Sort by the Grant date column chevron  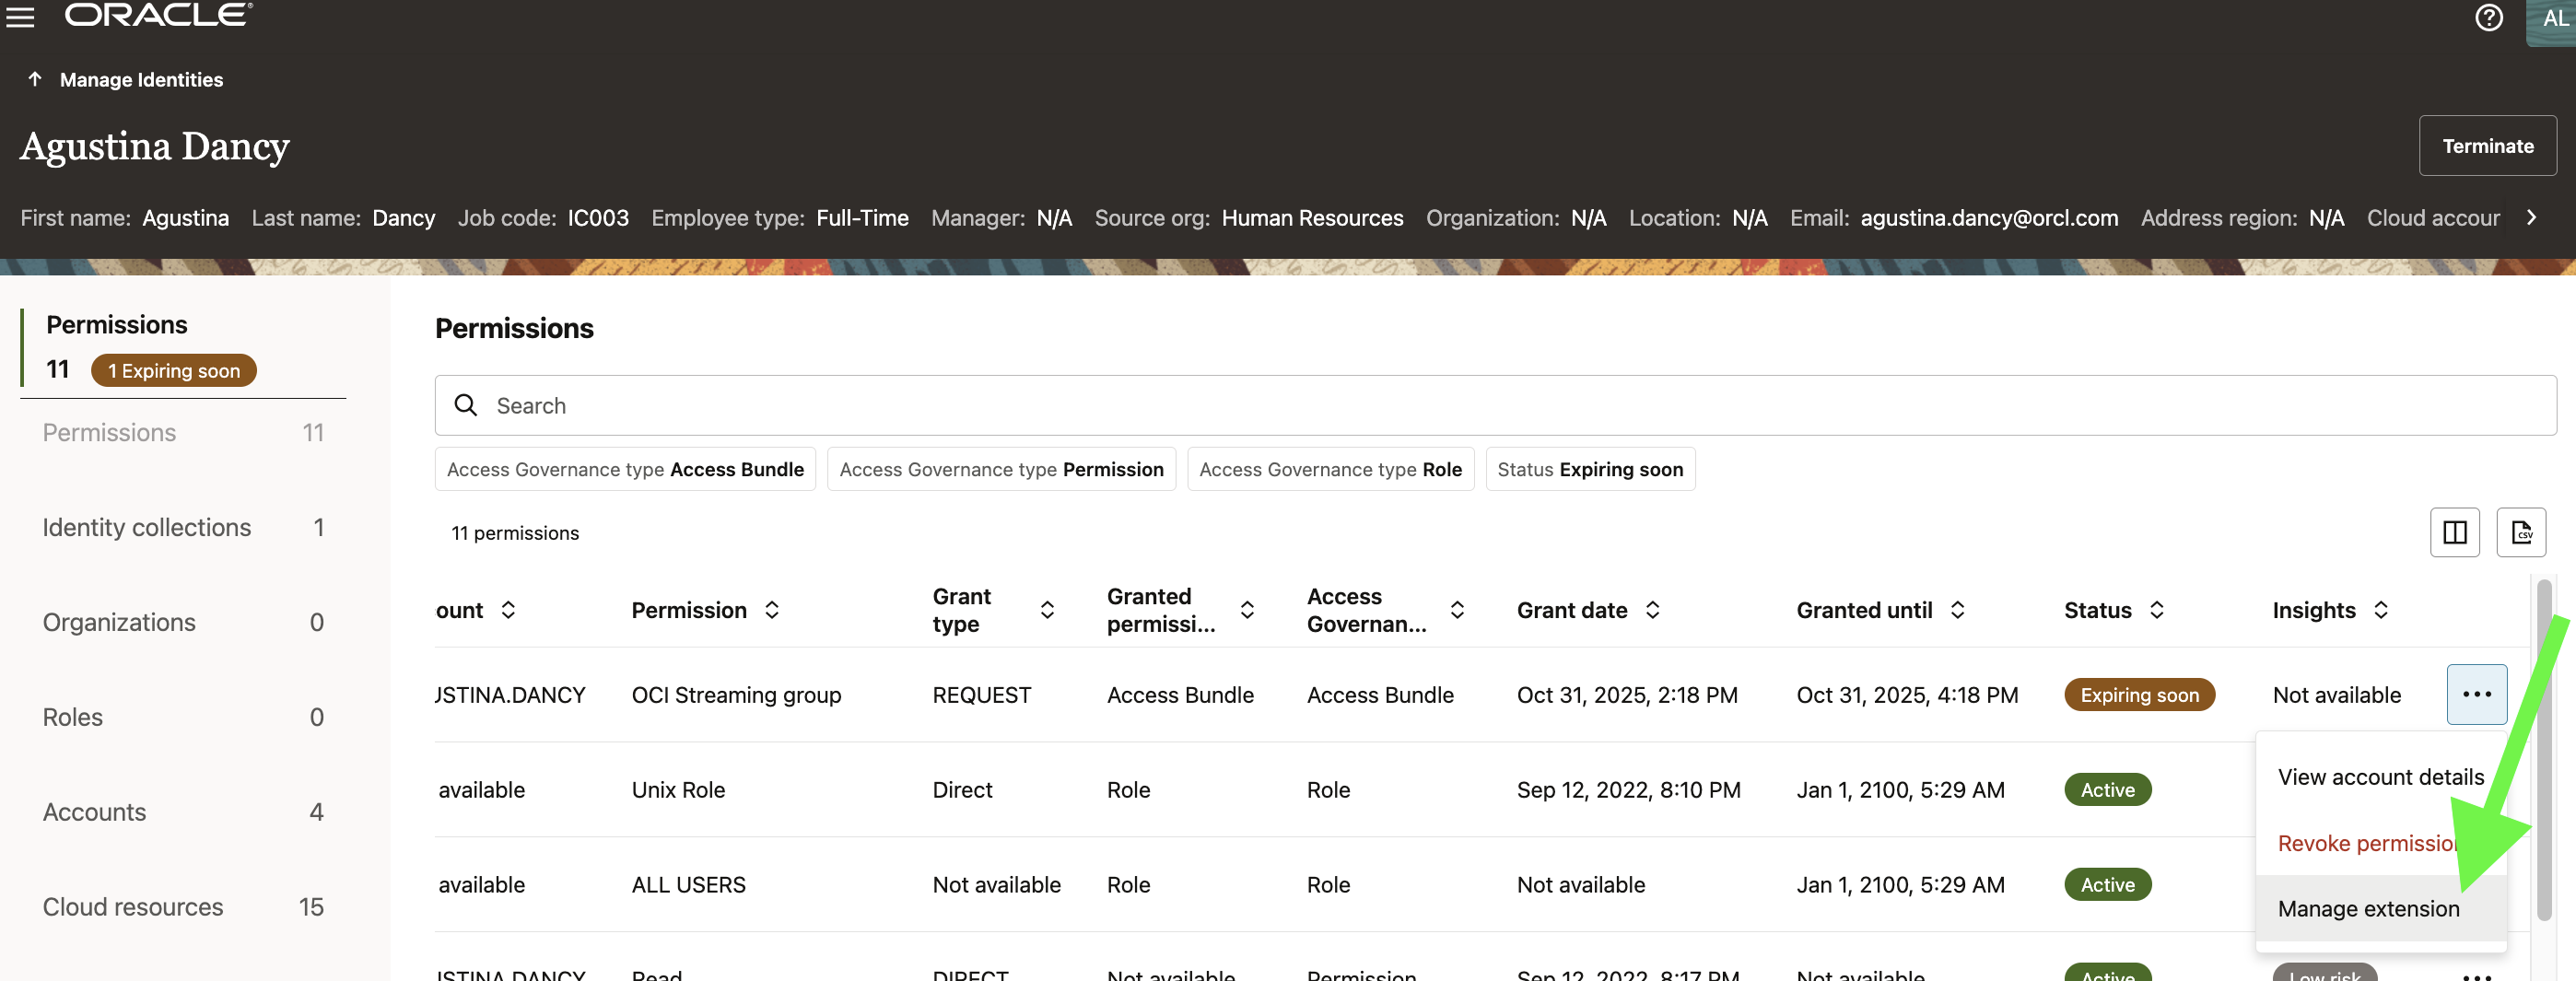(x=1652, y=610)
